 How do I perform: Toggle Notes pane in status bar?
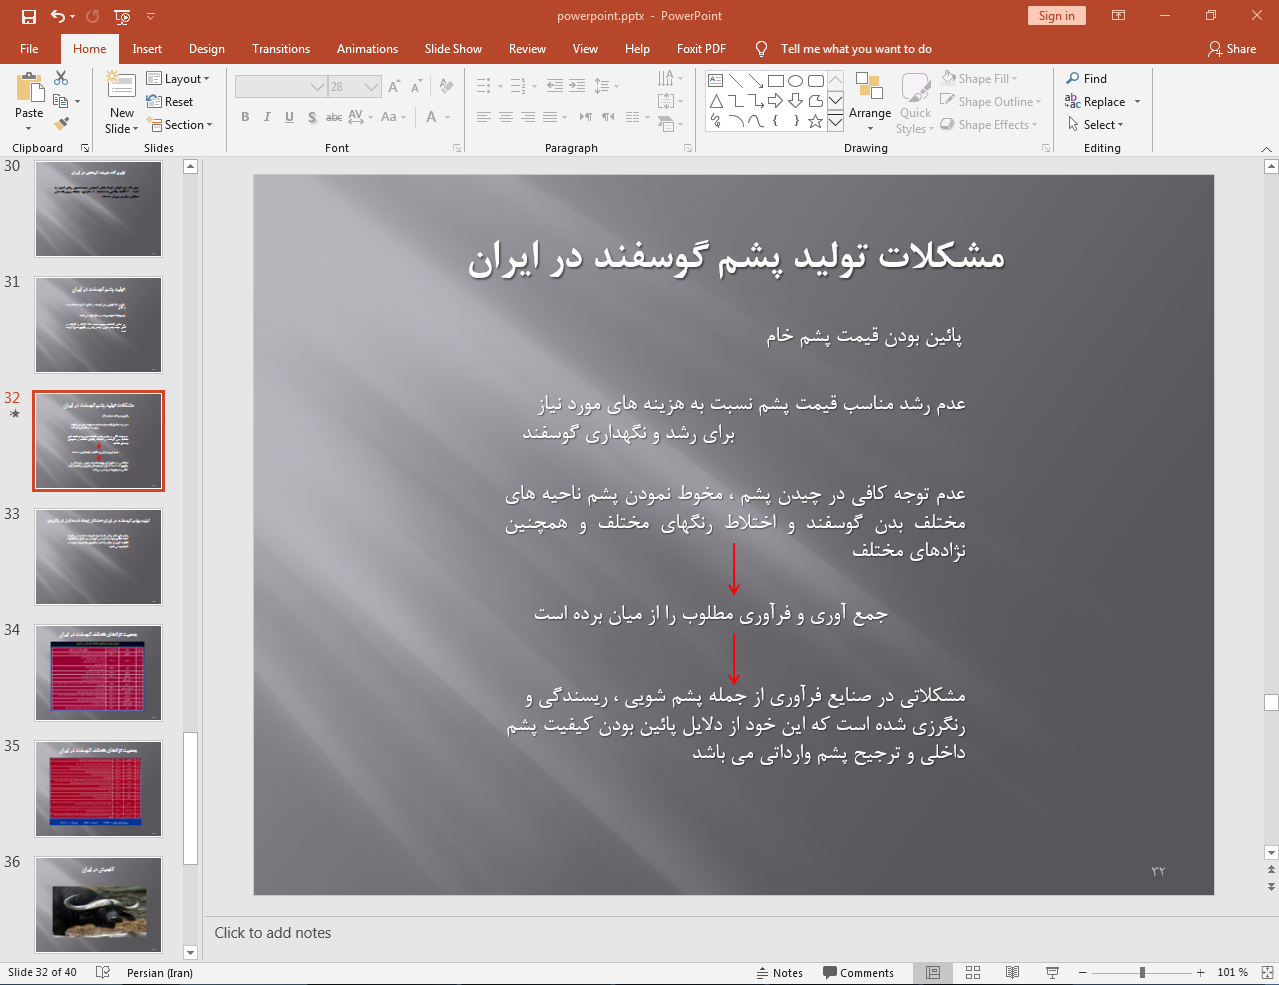click(779, 972)
